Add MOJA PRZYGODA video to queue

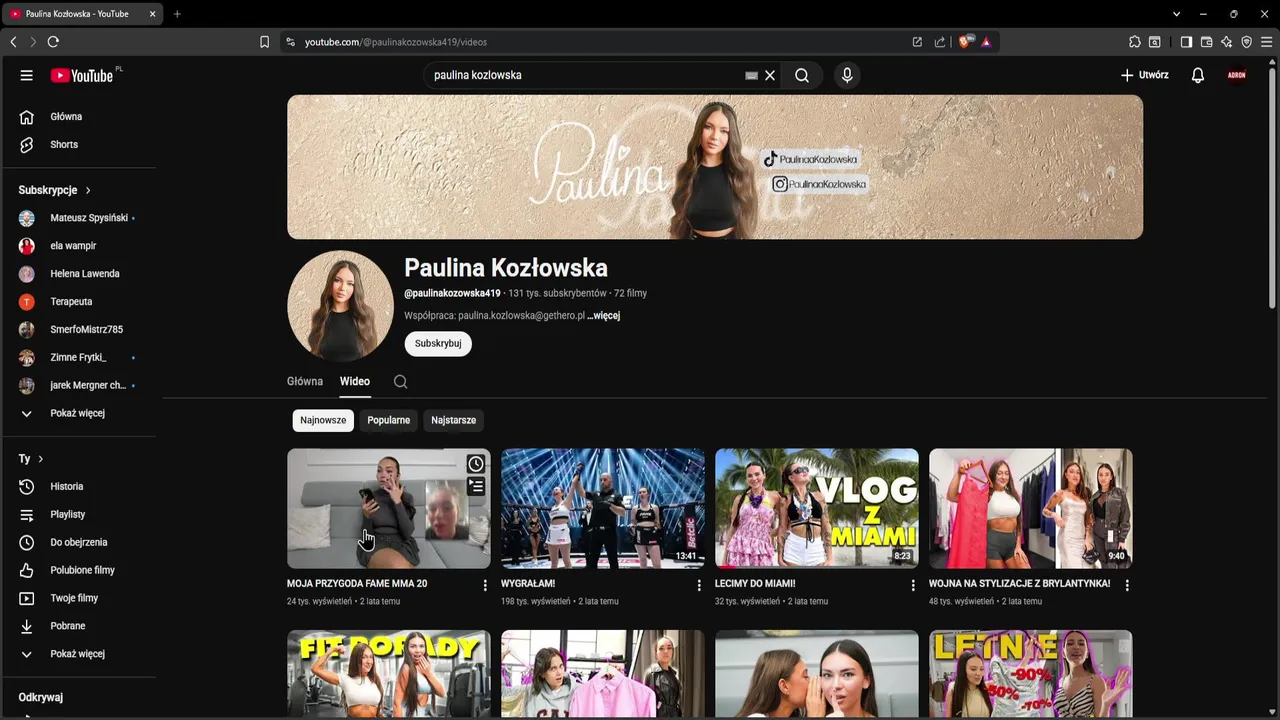click(476, 486)
